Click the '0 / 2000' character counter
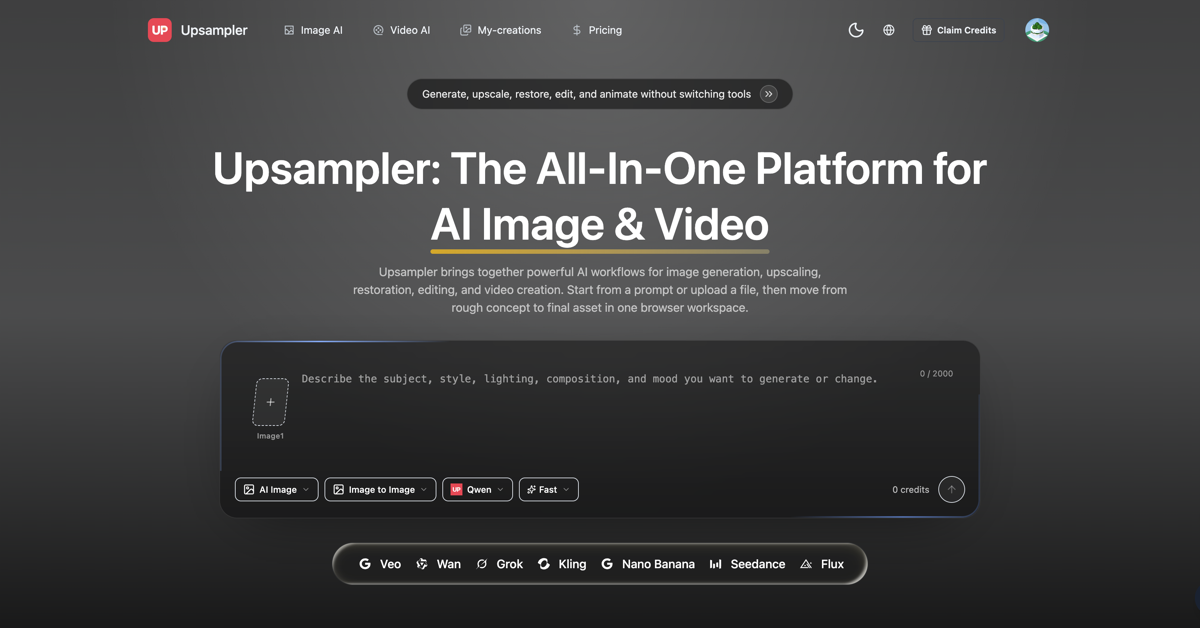 point(936,374)
